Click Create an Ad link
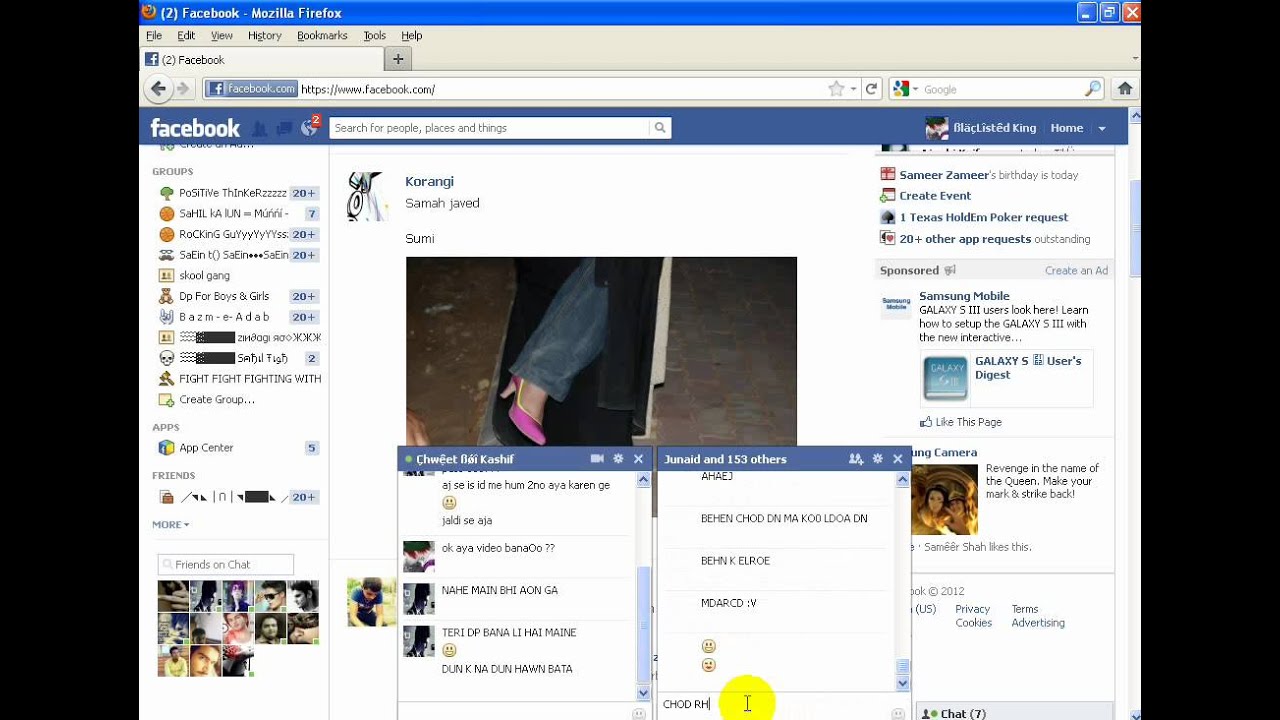The height and width of the screenshot is (720, 1280). [x=1076, y=270]
